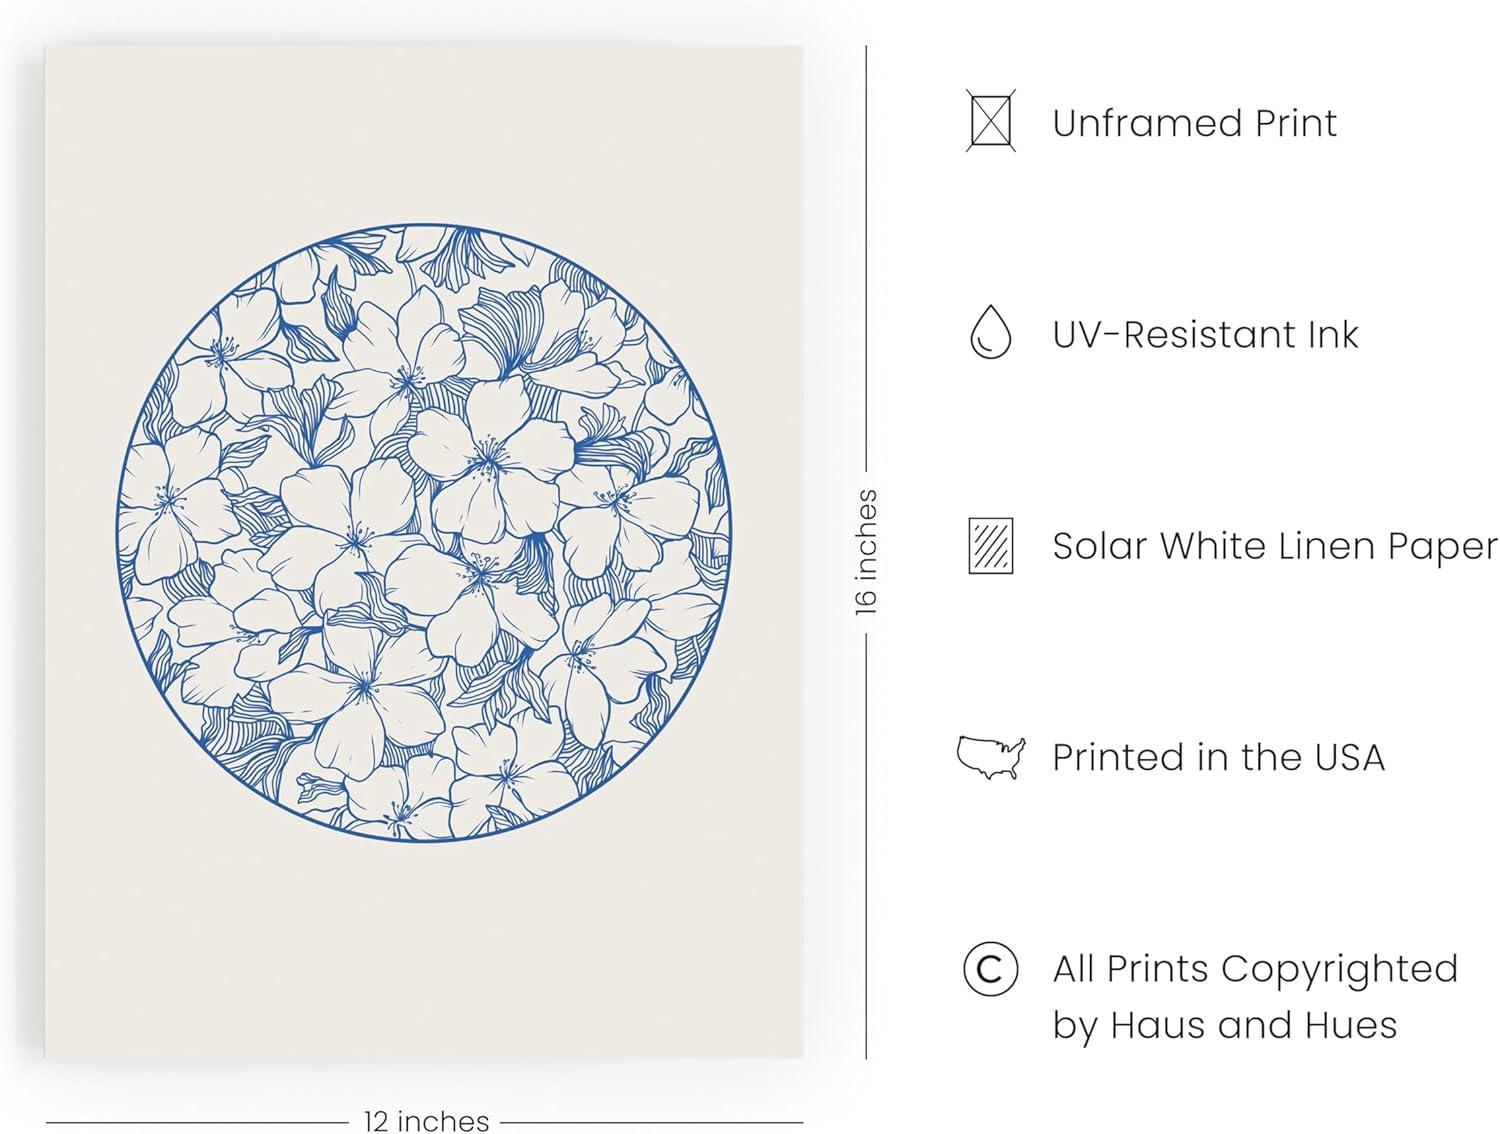Click the "Solar White Linen Paper" text

pyautogui.click(x=1275, y=546)
